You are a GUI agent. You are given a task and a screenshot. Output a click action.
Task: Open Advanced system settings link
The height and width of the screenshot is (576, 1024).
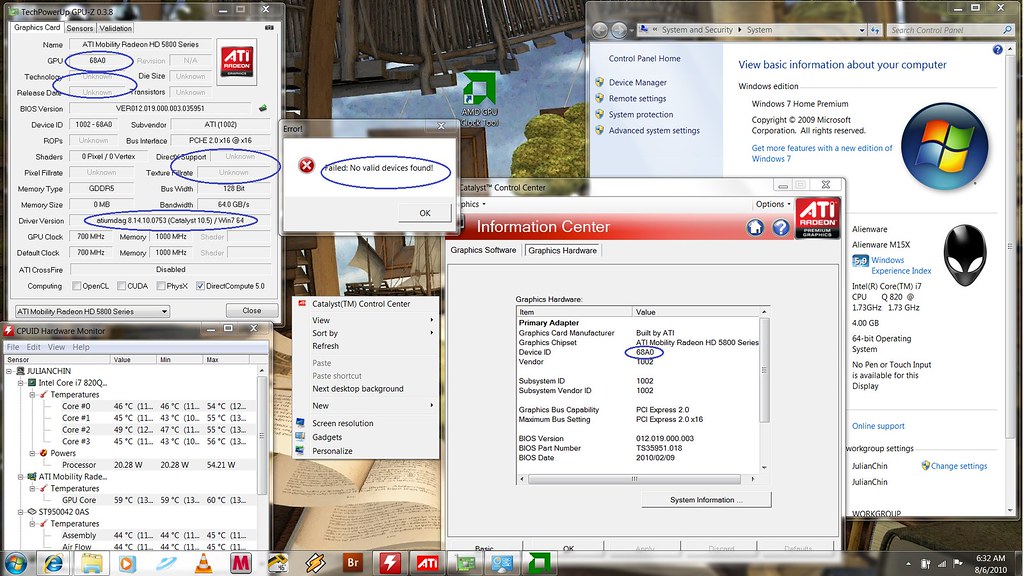click(x=654, y=131)
